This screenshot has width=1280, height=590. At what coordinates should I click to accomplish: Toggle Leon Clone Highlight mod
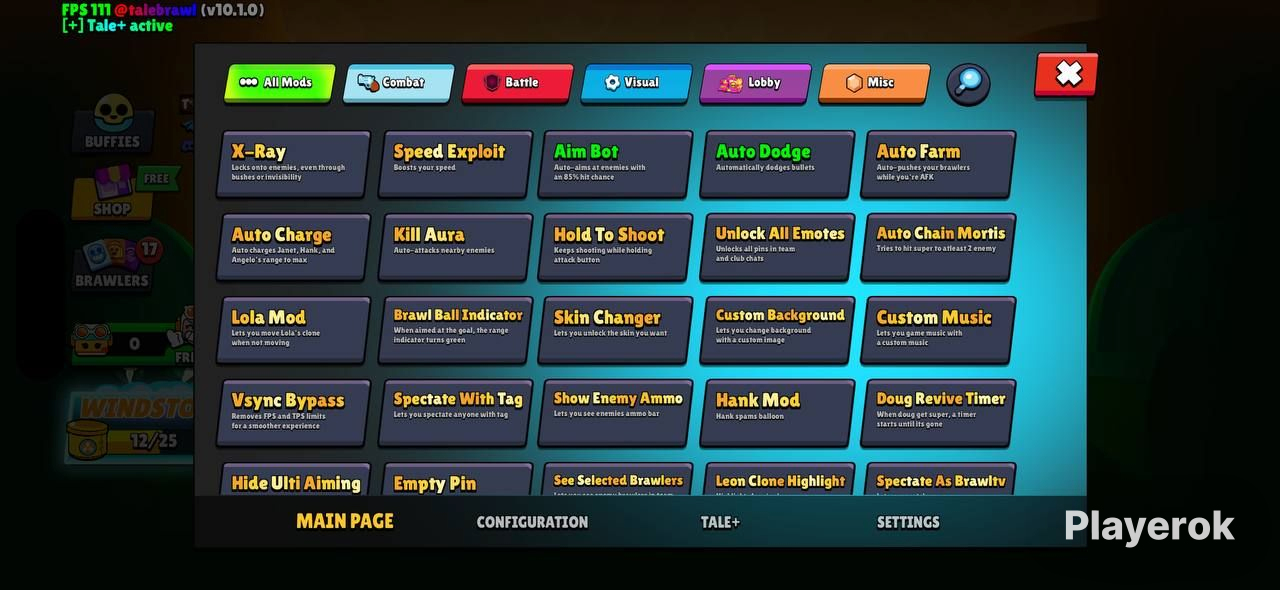[x=777, y=480]
